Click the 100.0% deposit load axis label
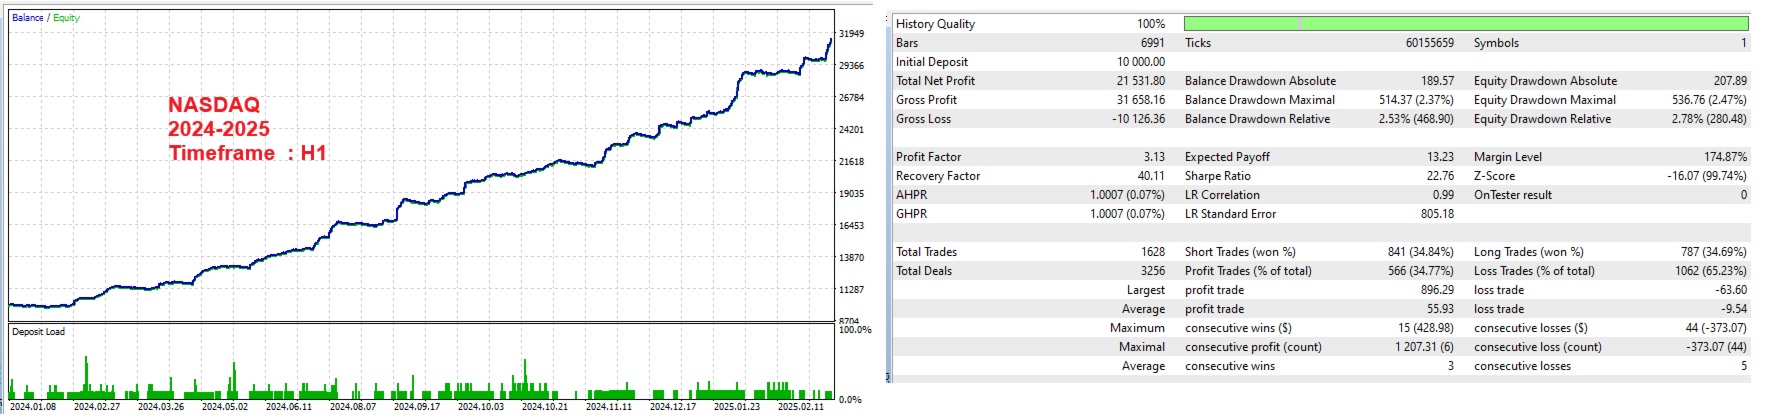Screen dimensions: 1780x418 coord(855,330)
